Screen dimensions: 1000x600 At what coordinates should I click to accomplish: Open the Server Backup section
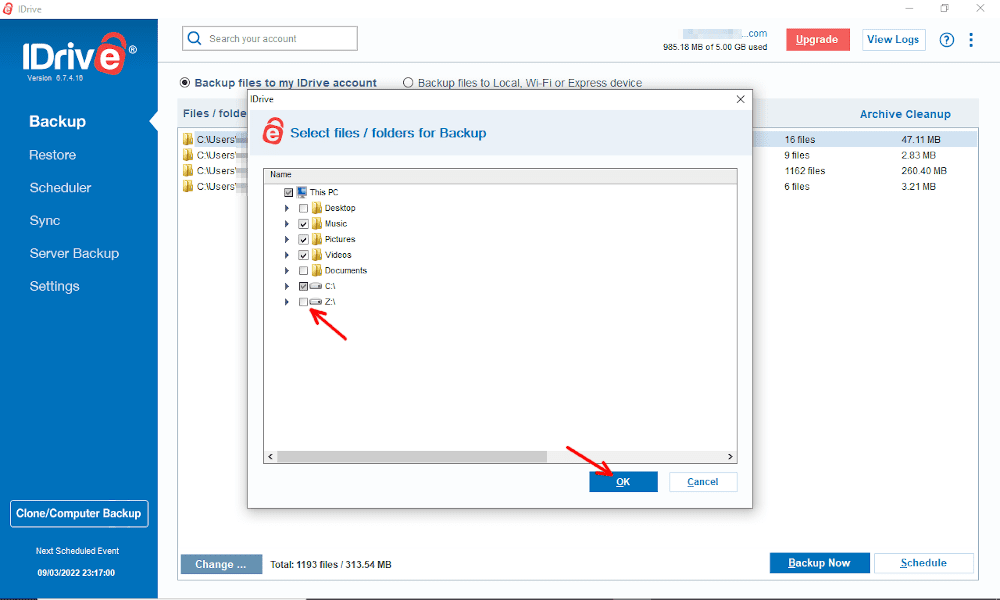point(74,254)
